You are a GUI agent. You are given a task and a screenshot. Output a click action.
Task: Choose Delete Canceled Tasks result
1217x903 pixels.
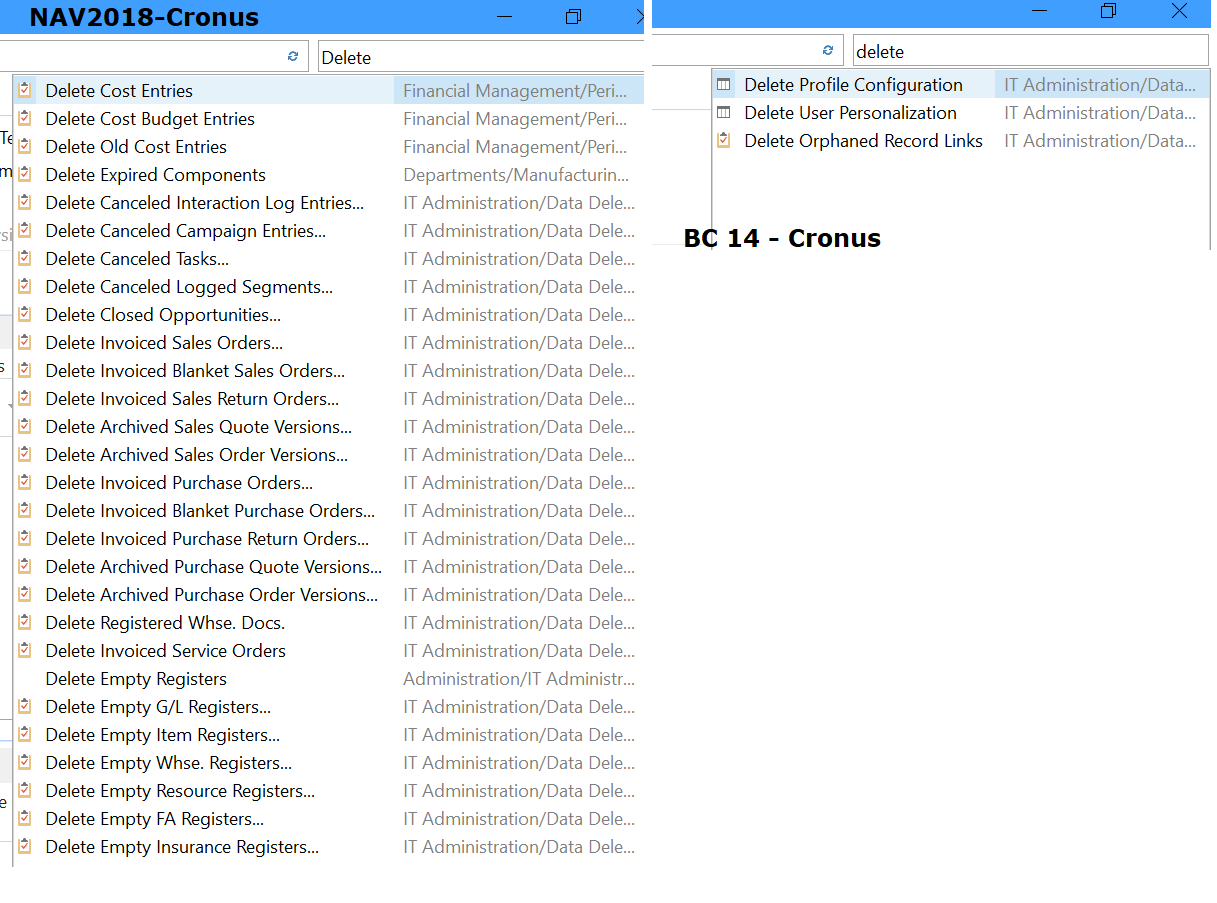[328, 258]
